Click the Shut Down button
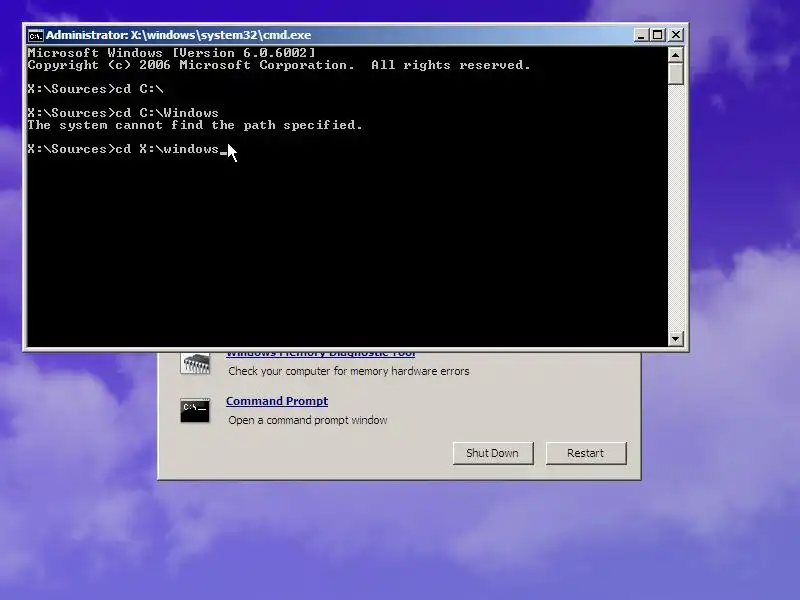800x600 pixels. (x=493, y=453)
